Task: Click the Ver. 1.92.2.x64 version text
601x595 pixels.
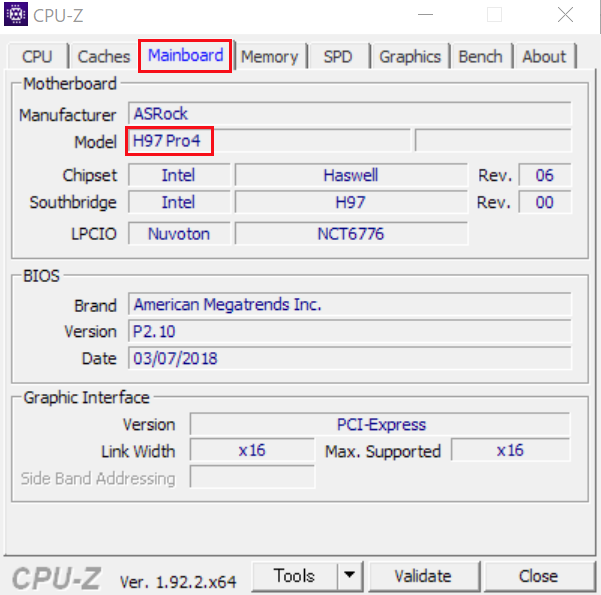Action: point(178,582)
